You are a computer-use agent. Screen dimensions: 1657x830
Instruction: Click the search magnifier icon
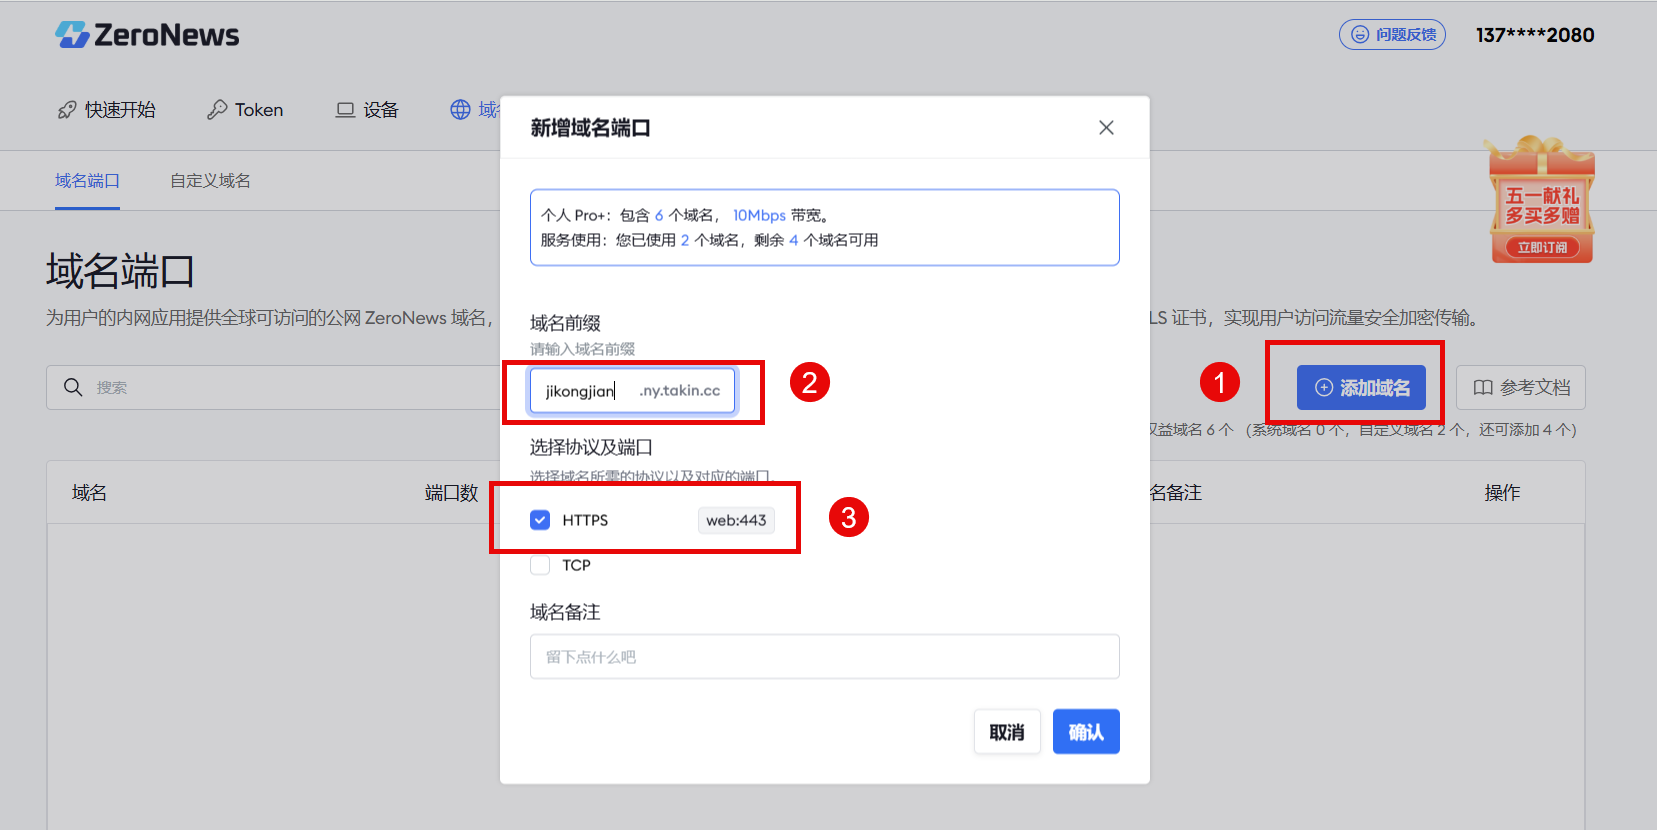(73, 387)
